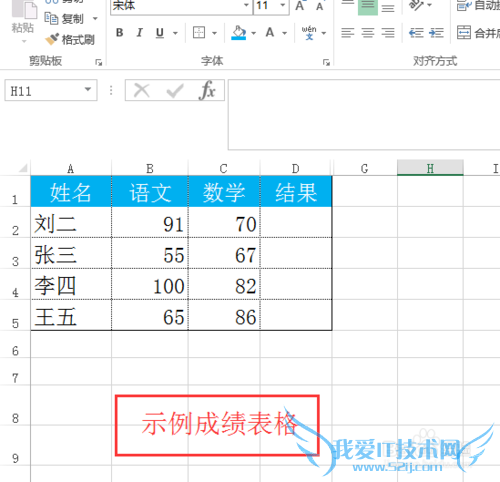This screenshot has height=482, width=500.
Task: Align text left
Action: pyautogui.click(x=348, y=33)
